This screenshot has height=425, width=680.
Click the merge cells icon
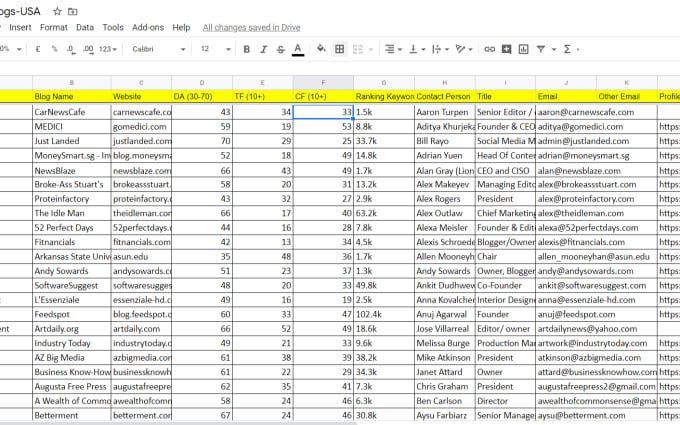(358, 49)
